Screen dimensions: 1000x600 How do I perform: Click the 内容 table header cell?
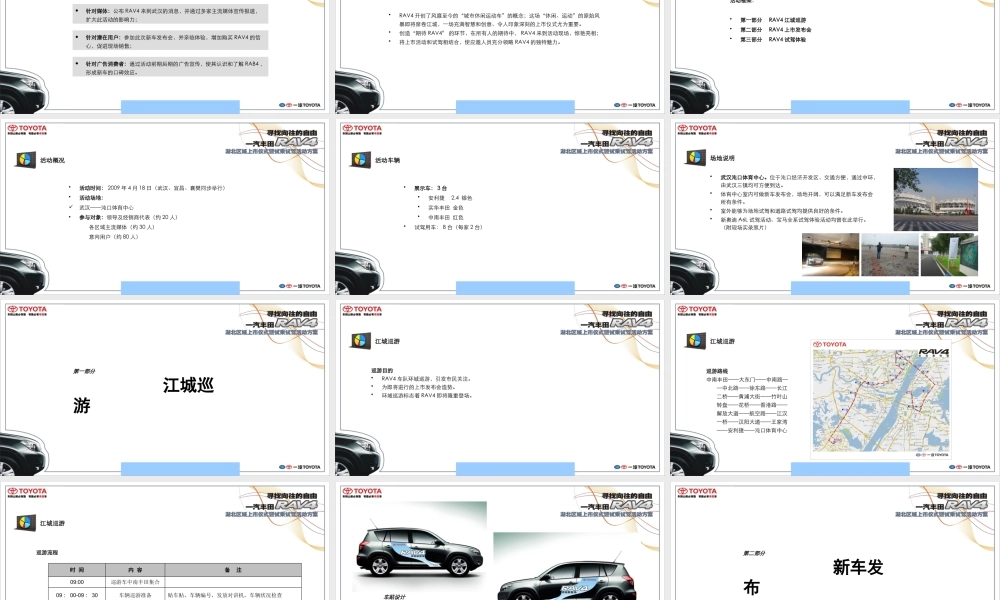tap(135, 569)
